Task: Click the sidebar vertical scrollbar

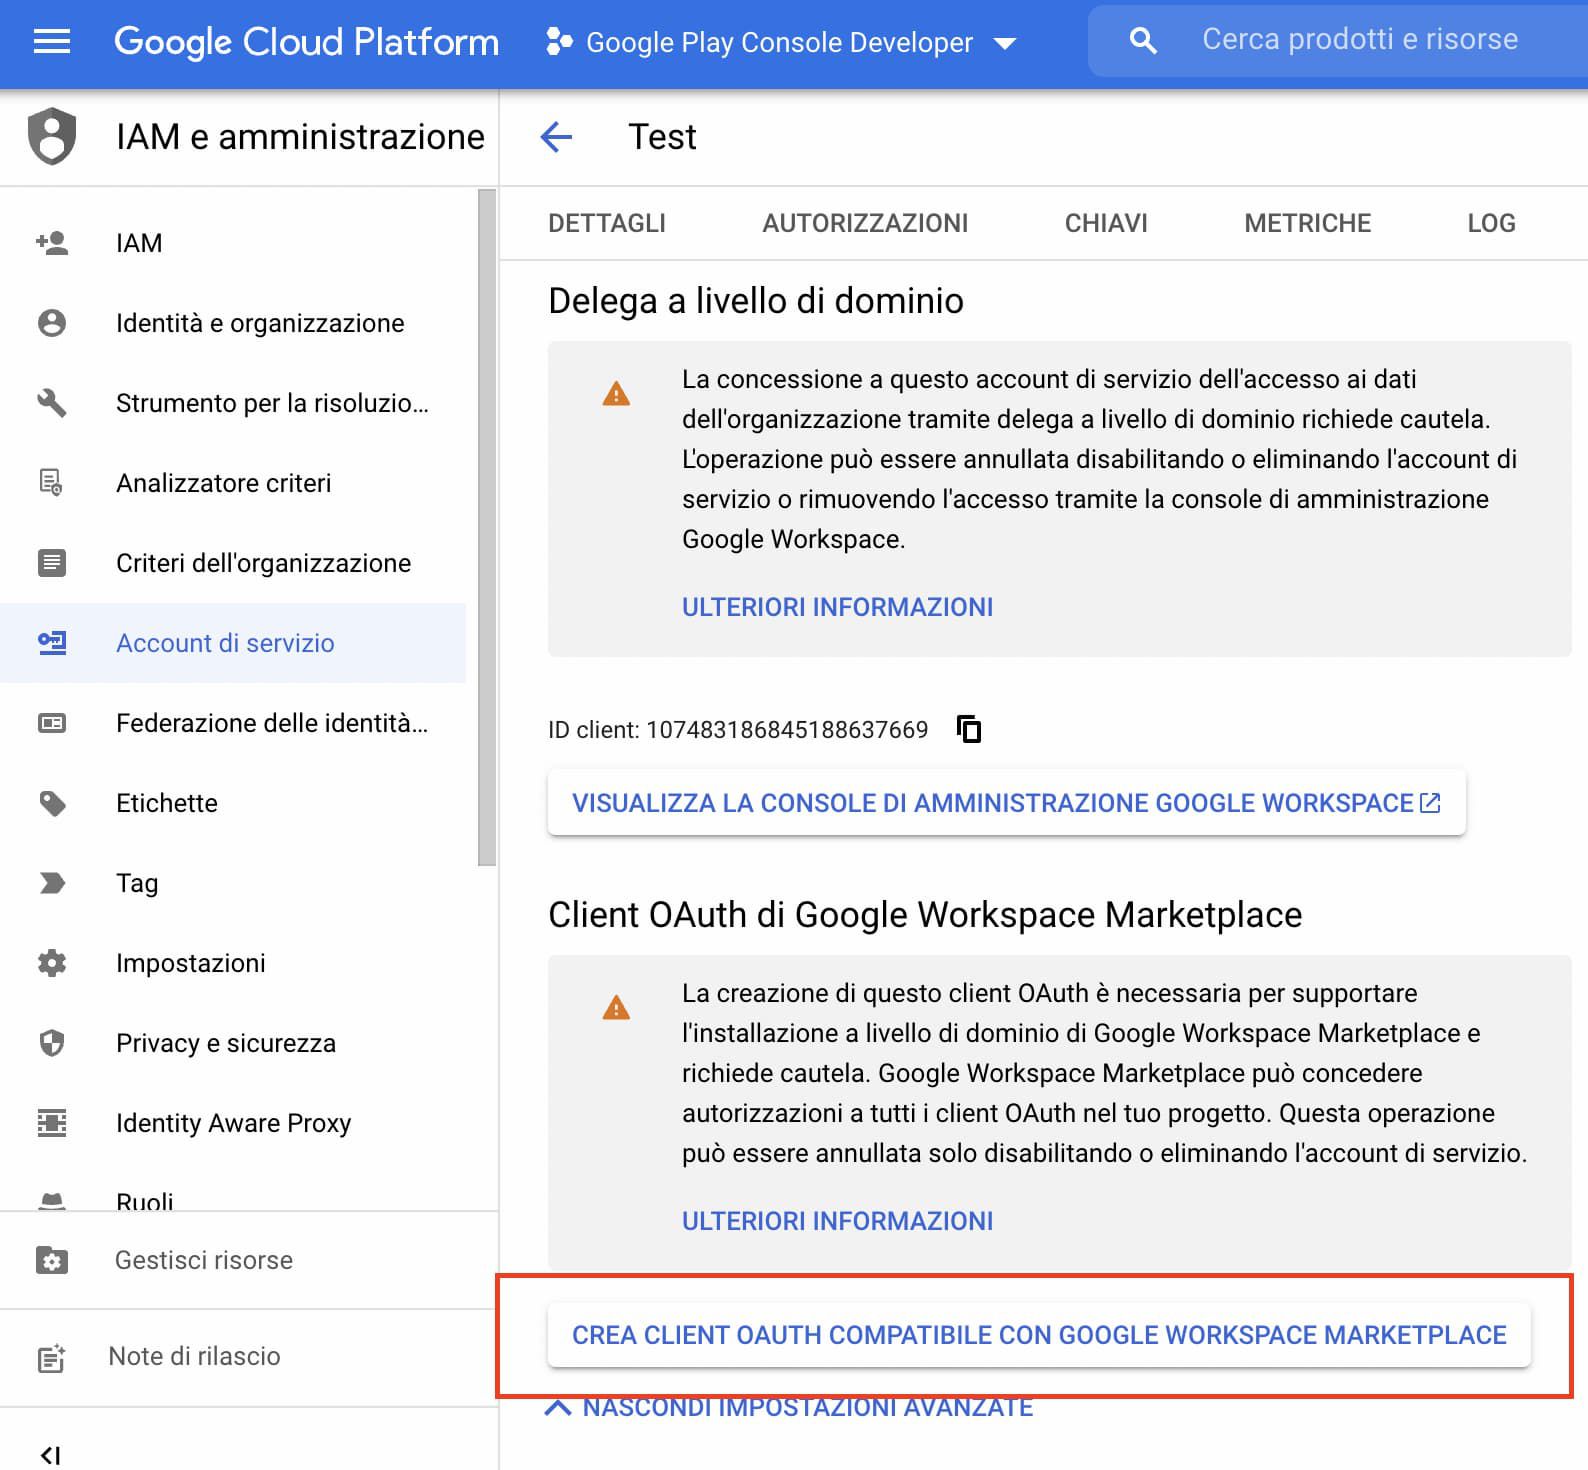Action: pyautogui.click(x=487, y=526)
